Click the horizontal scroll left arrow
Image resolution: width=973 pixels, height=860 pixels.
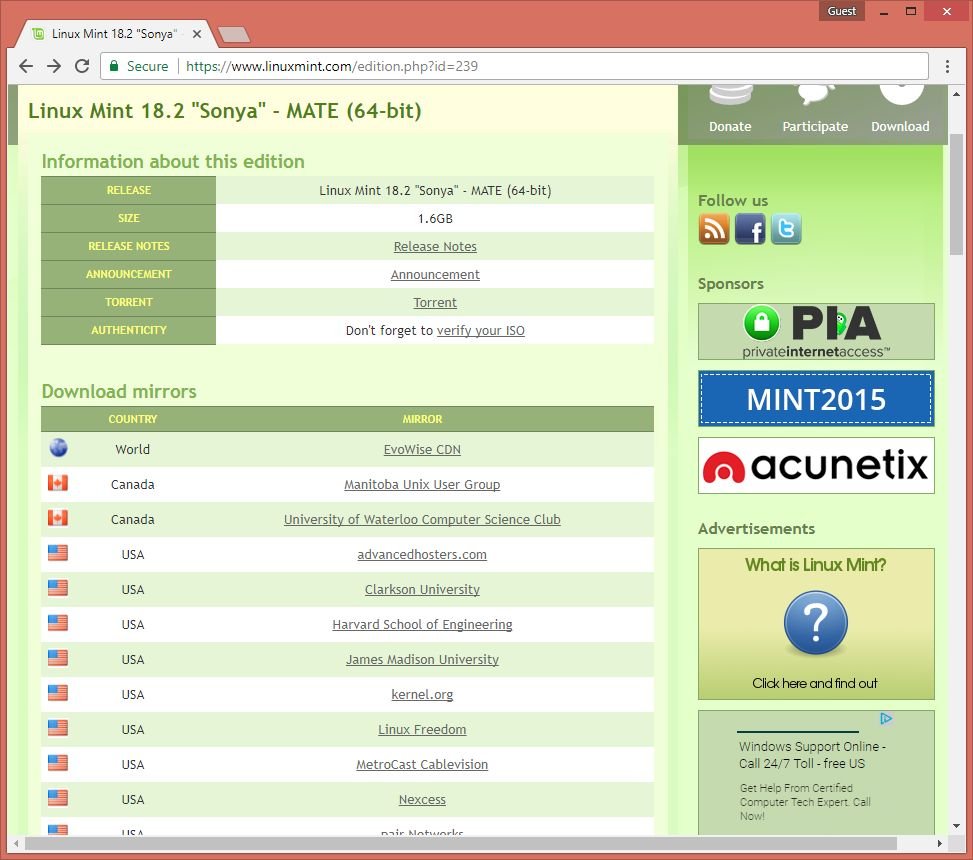click(16, 843)
